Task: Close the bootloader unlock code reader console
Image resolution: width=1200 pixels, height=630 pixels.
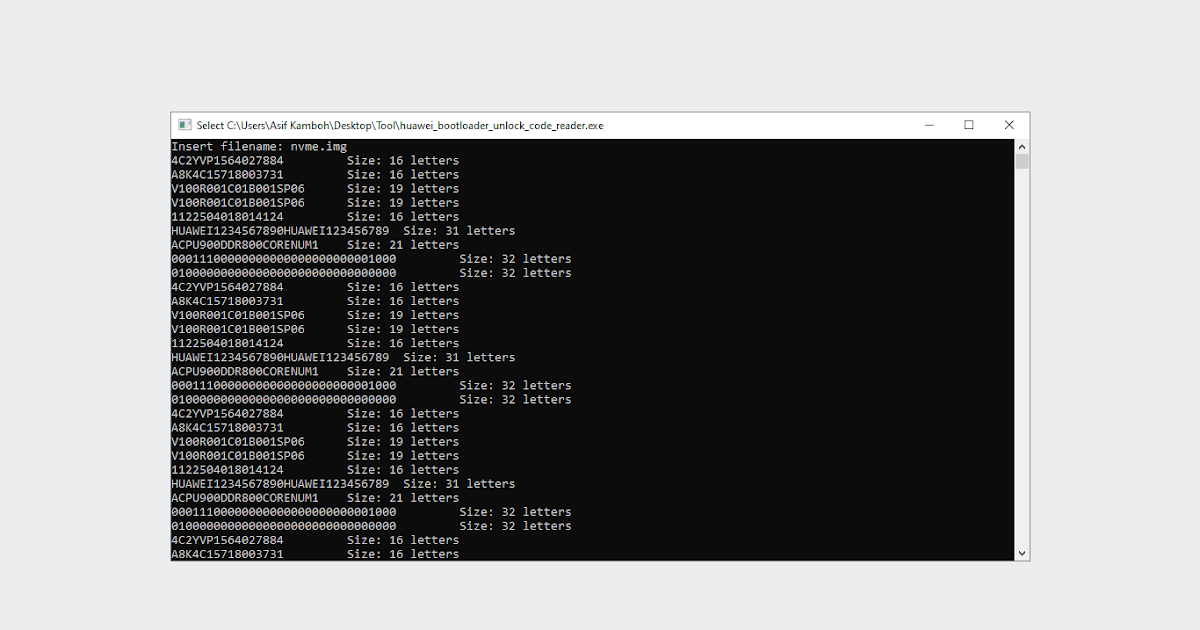Action: 1009,125
